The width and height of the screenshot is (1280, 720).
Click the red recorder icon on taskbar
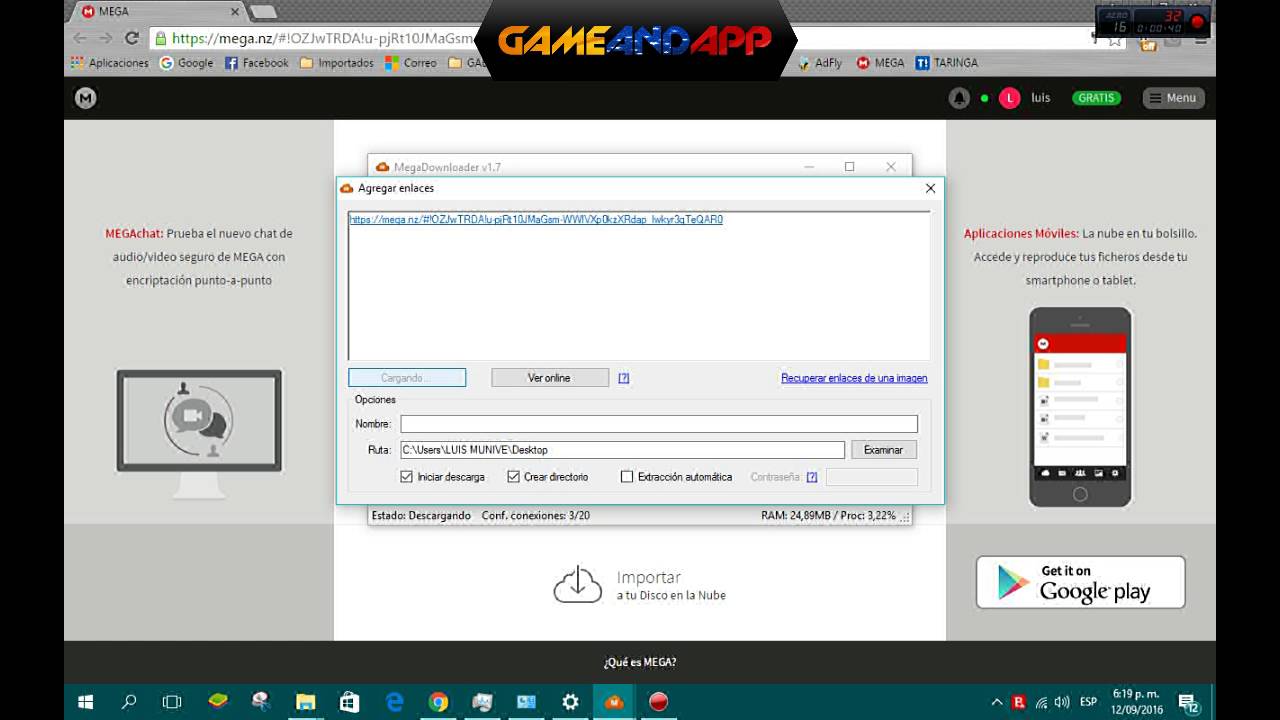tap(658, 702)
